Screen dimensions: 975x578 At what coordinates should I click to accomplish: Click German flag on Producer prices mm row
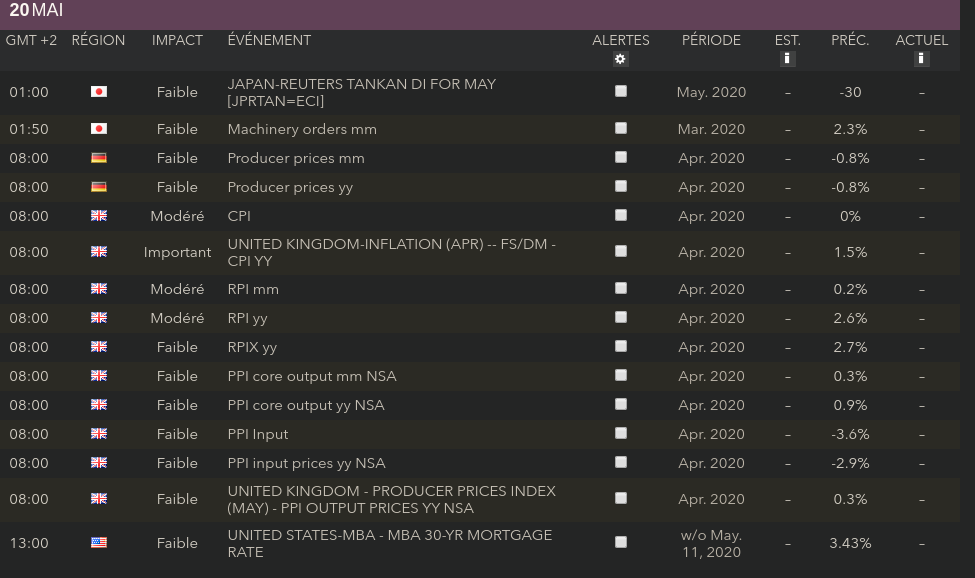98,158
